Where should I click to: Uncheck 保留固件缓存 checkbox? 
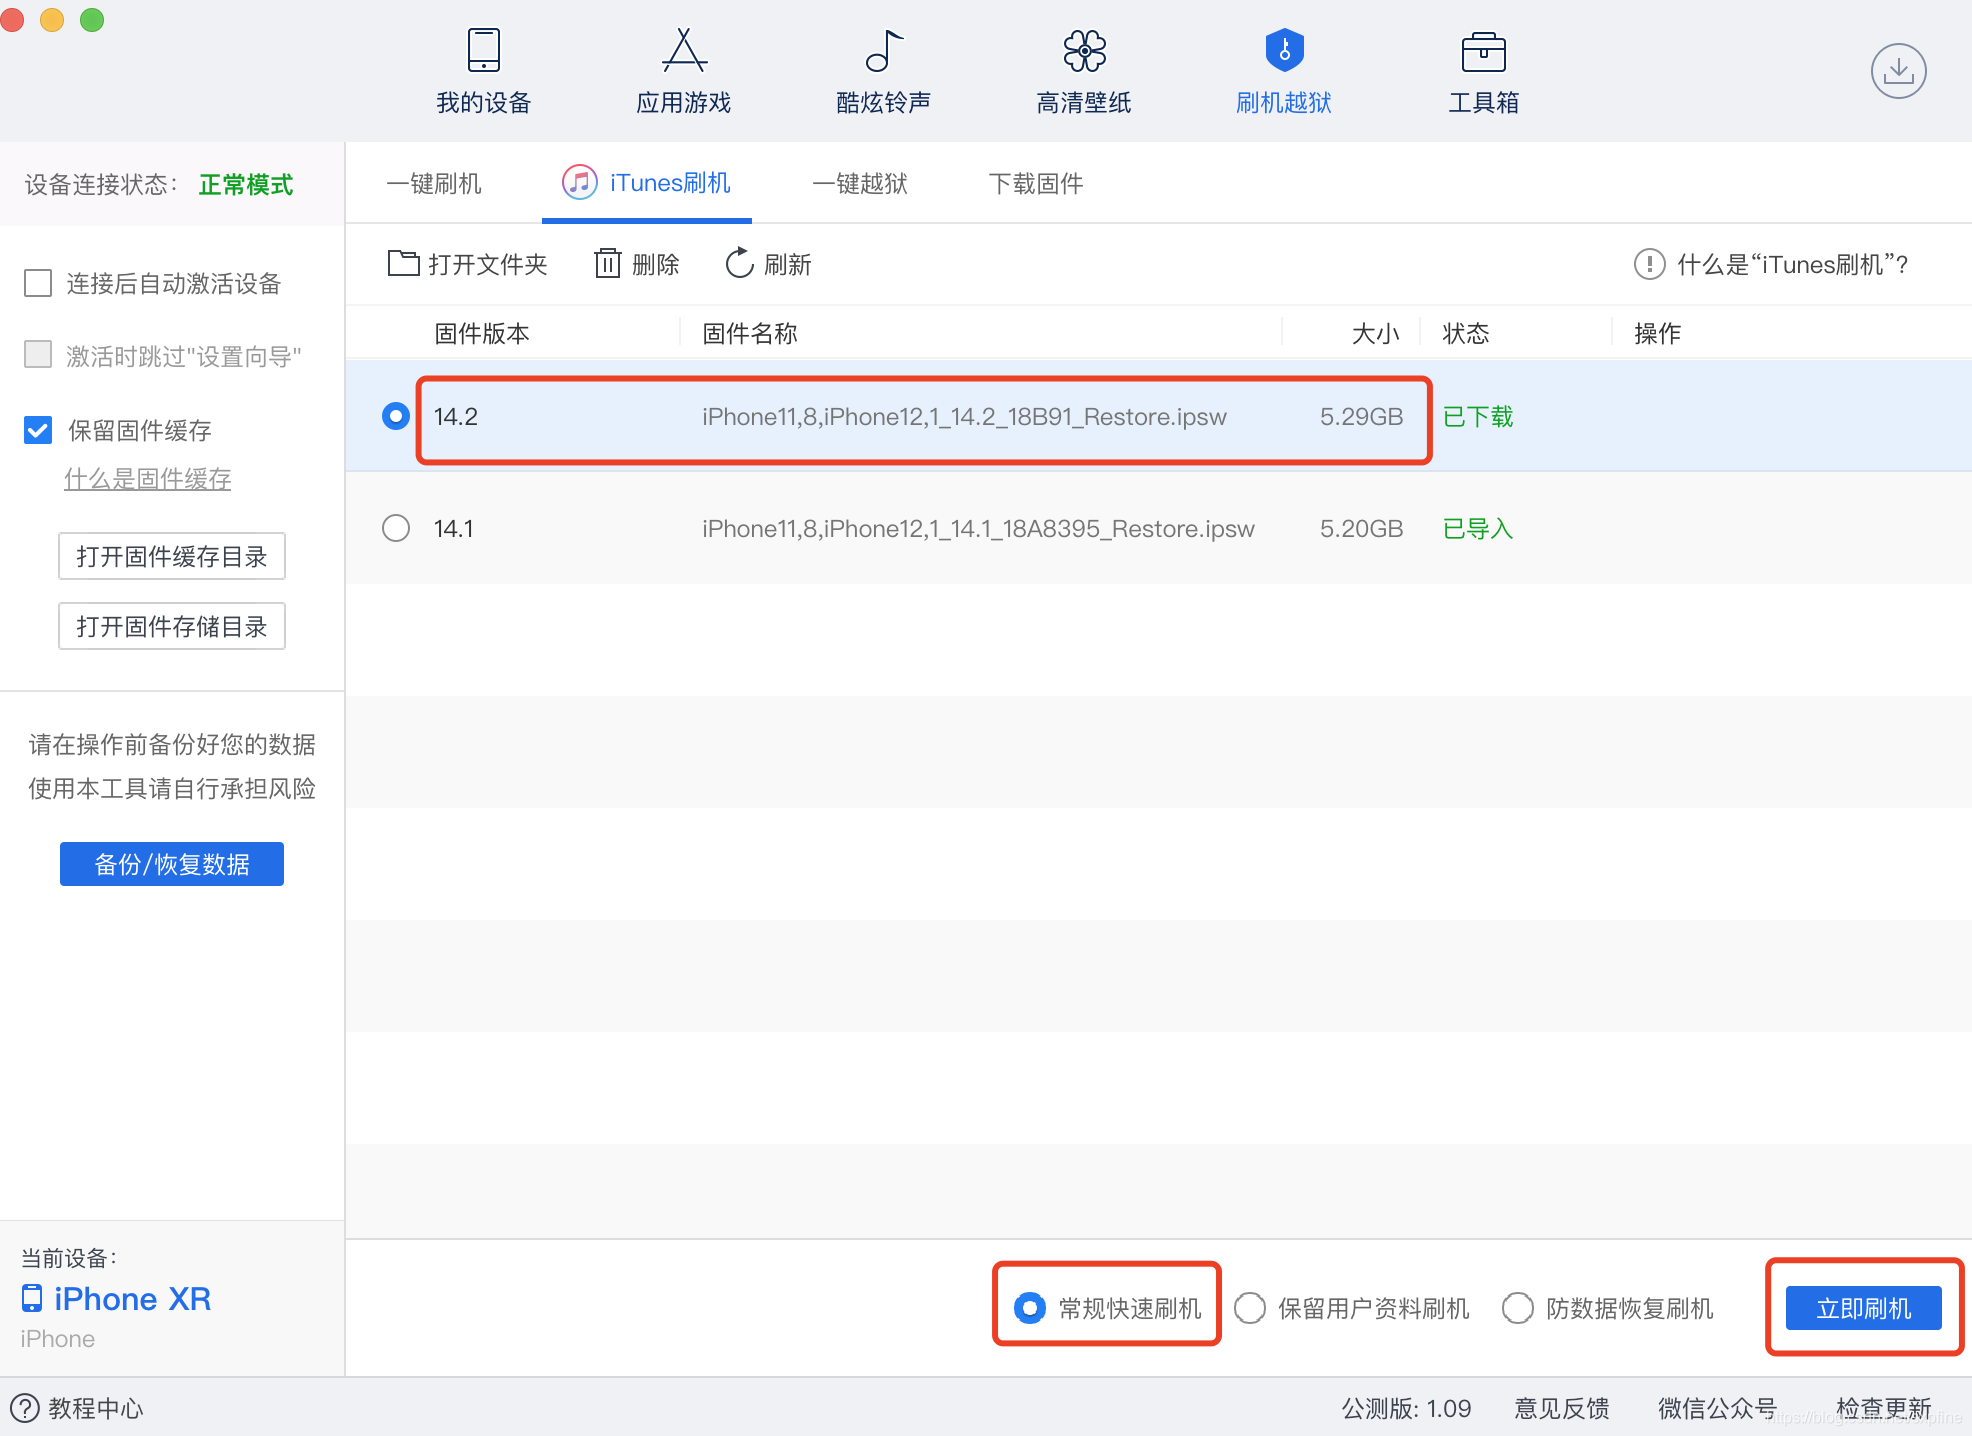(x=38, y=431)
